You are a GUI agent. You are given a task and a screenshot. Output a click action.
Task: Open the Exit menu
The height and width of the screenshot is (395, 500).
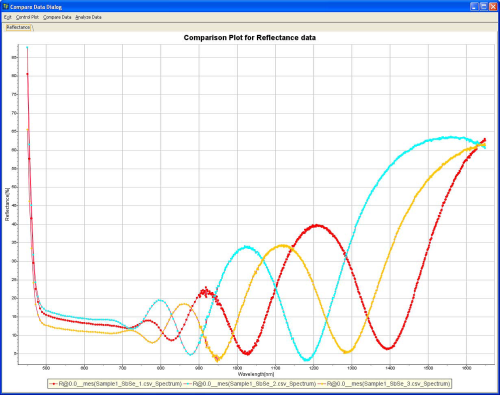pyautogui.click(x=8, y=17)
